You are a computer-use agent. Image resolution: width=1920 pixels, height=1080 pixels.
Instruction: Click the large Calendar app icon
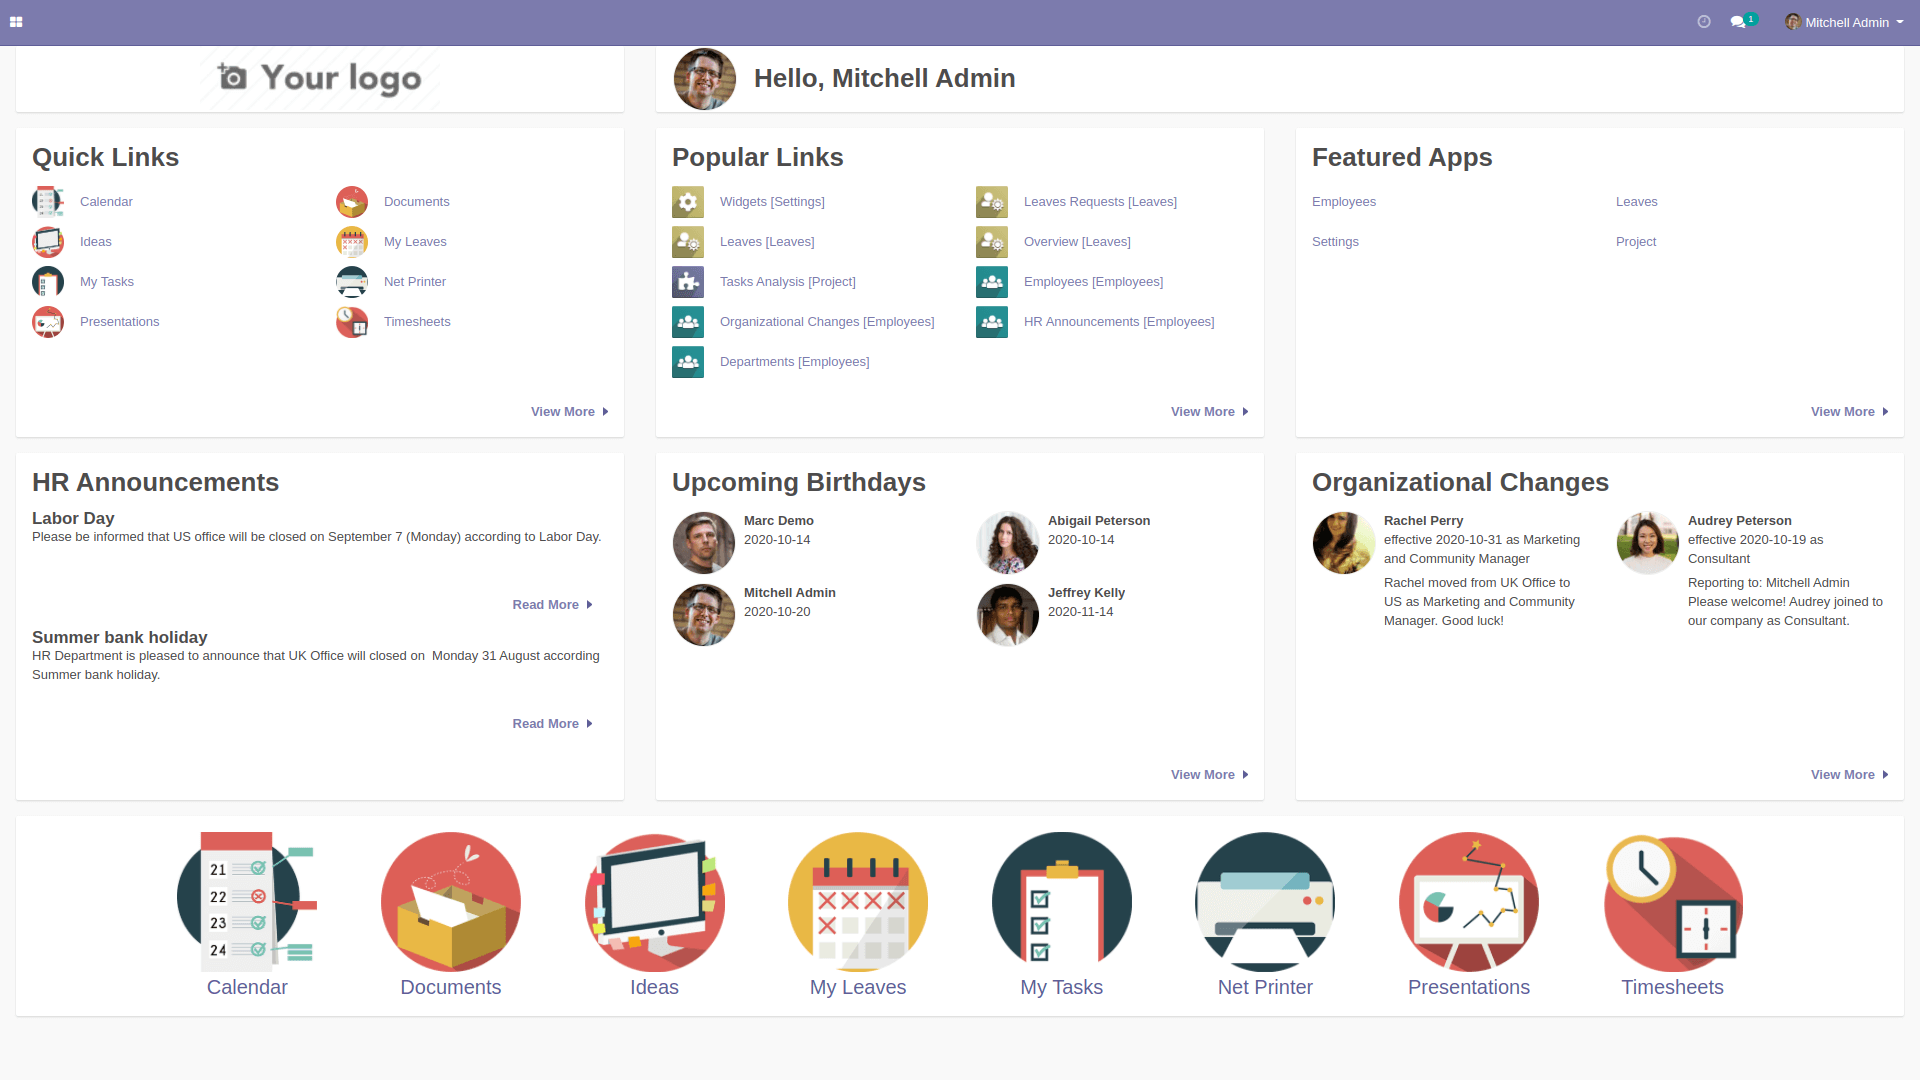[x=247, y=902]
